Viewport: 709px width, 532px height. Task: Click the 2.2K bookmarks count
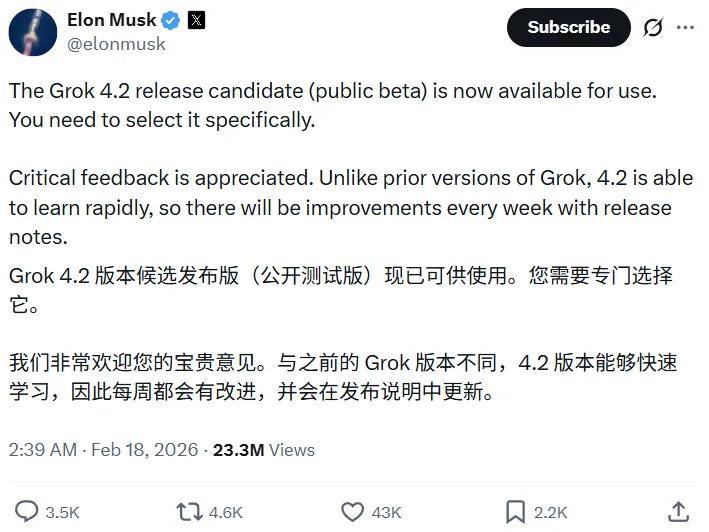point(550,512)
